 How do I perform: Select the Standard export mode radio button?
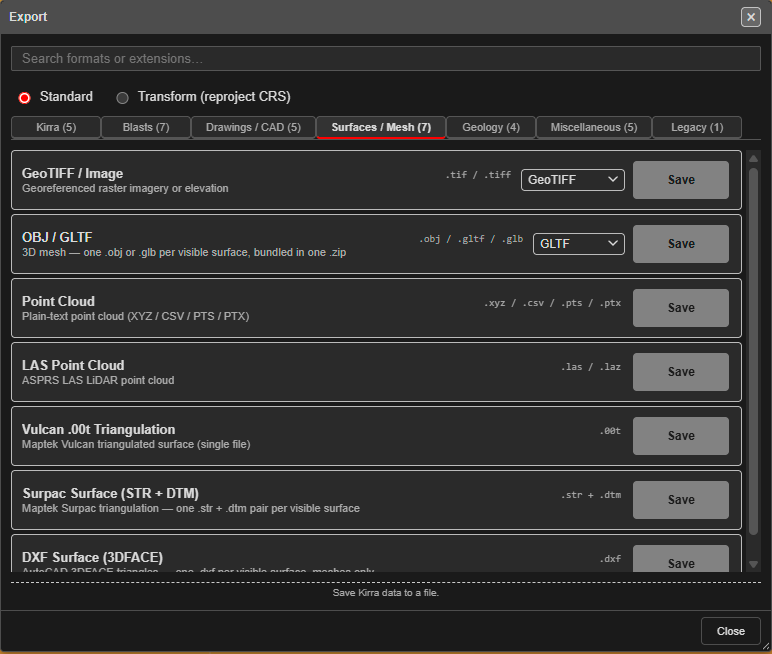[x=24, y=98]
